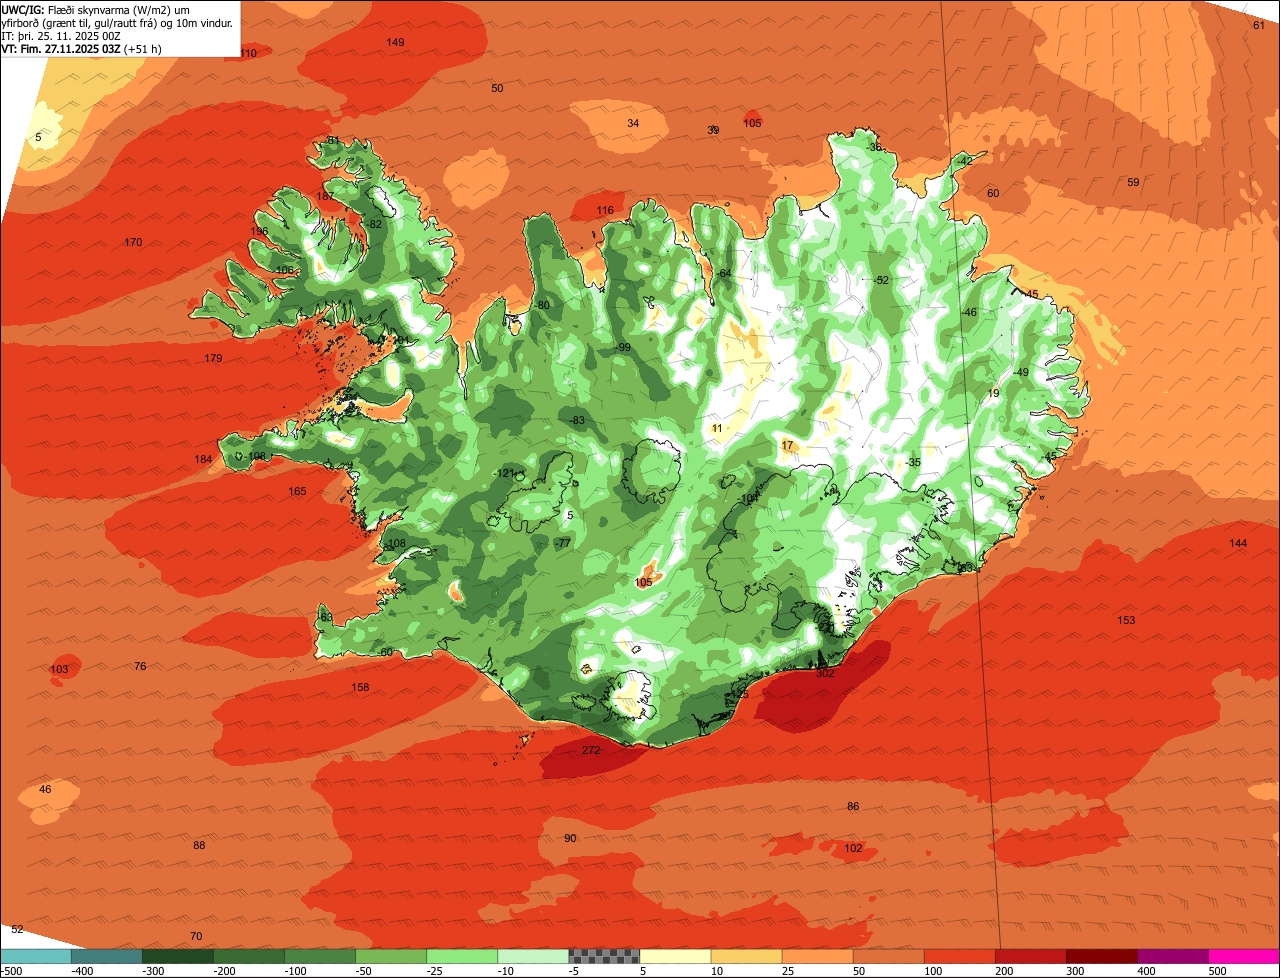
Task: Click the map value '-42' on the northeast tip
Action: (x=964, y=160)
